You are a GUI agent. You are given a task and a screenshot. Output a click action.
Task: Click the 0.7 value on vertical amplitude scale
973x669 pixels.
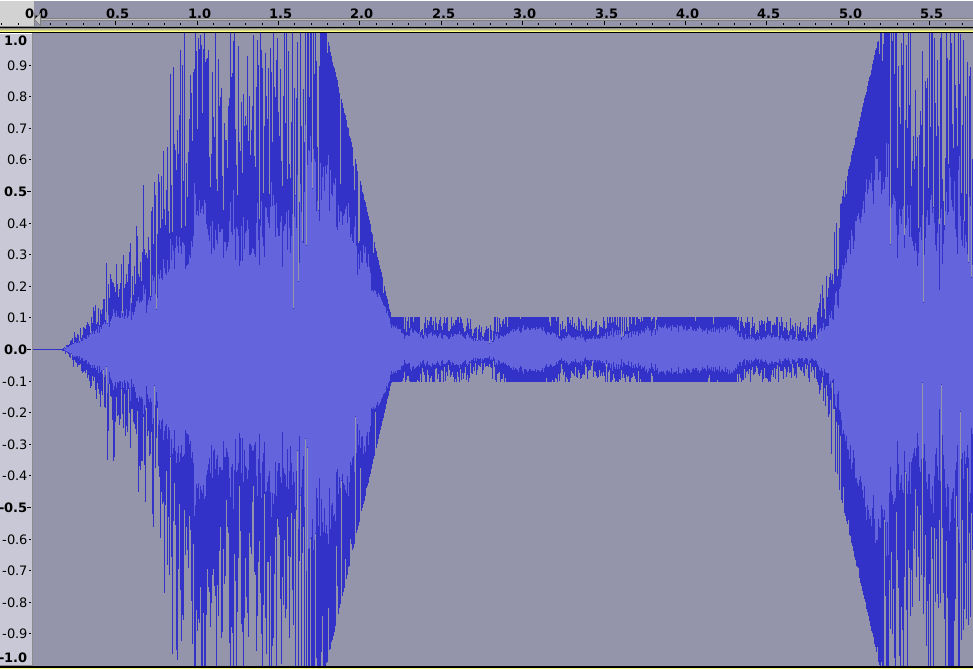click(17, 128)
